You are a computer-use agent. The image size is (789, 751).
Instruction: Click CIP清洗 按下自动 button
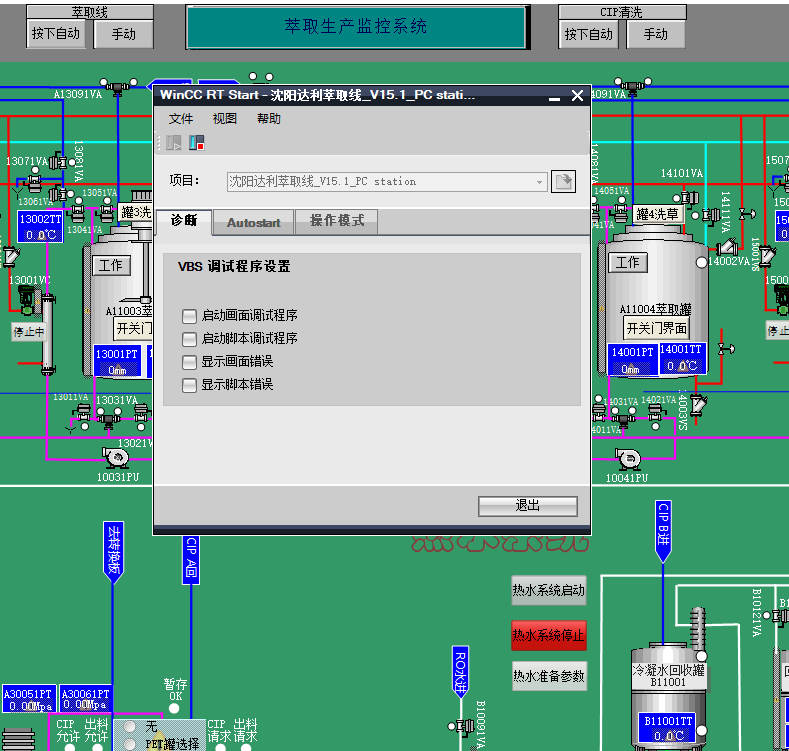(589, 34)
